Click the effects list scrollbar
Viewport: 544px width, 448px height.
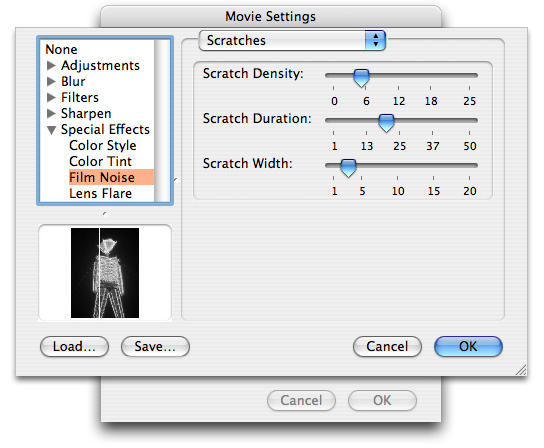[x=162, y=120]
